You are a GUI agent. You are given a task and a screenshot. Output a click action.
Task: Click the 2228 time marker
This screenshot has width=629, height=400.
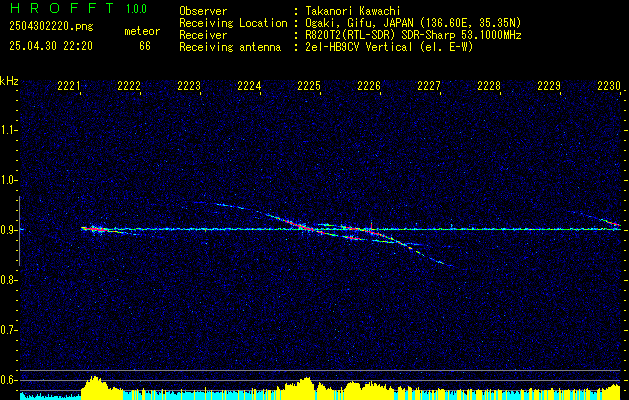489,86
